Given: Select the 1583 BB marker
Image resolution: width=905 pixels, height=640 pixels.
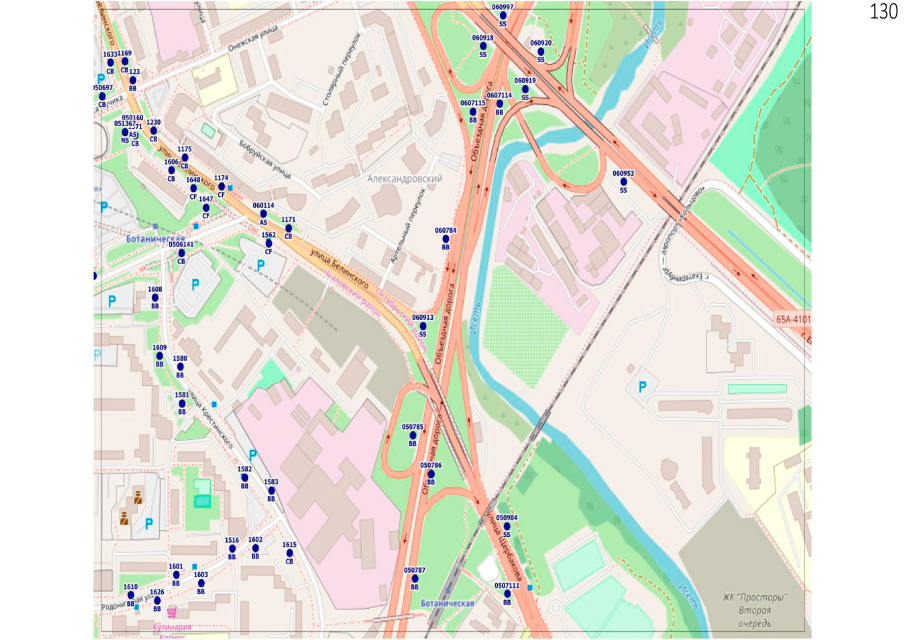Looking at the screenshot, I should pyautogui.click(x=271, y=490).
